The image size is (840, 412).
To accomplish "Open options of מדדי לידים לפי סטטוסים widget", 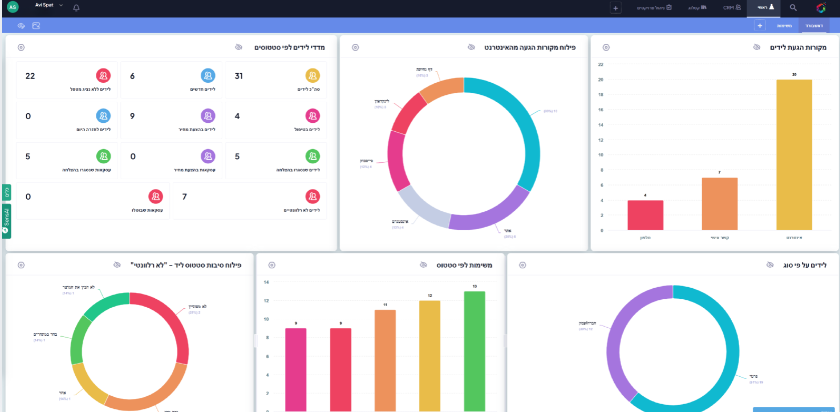I will (x=21, y=47).
